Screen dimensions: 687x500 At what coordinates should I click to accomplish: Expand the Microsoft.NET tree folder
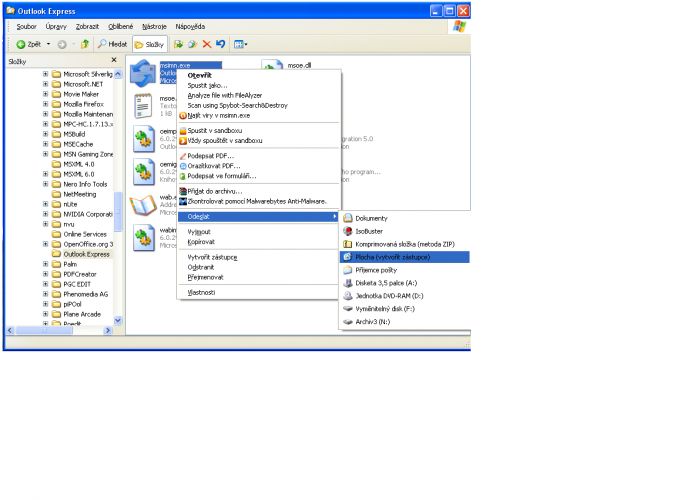coord(46,84)
